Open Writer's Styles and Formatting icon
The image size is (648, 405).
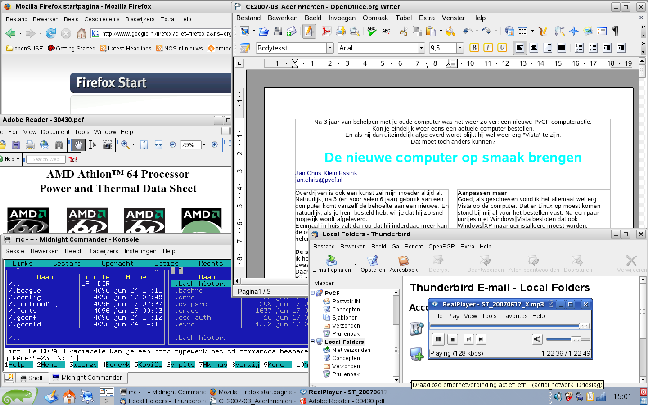click(x=245, y=48)
